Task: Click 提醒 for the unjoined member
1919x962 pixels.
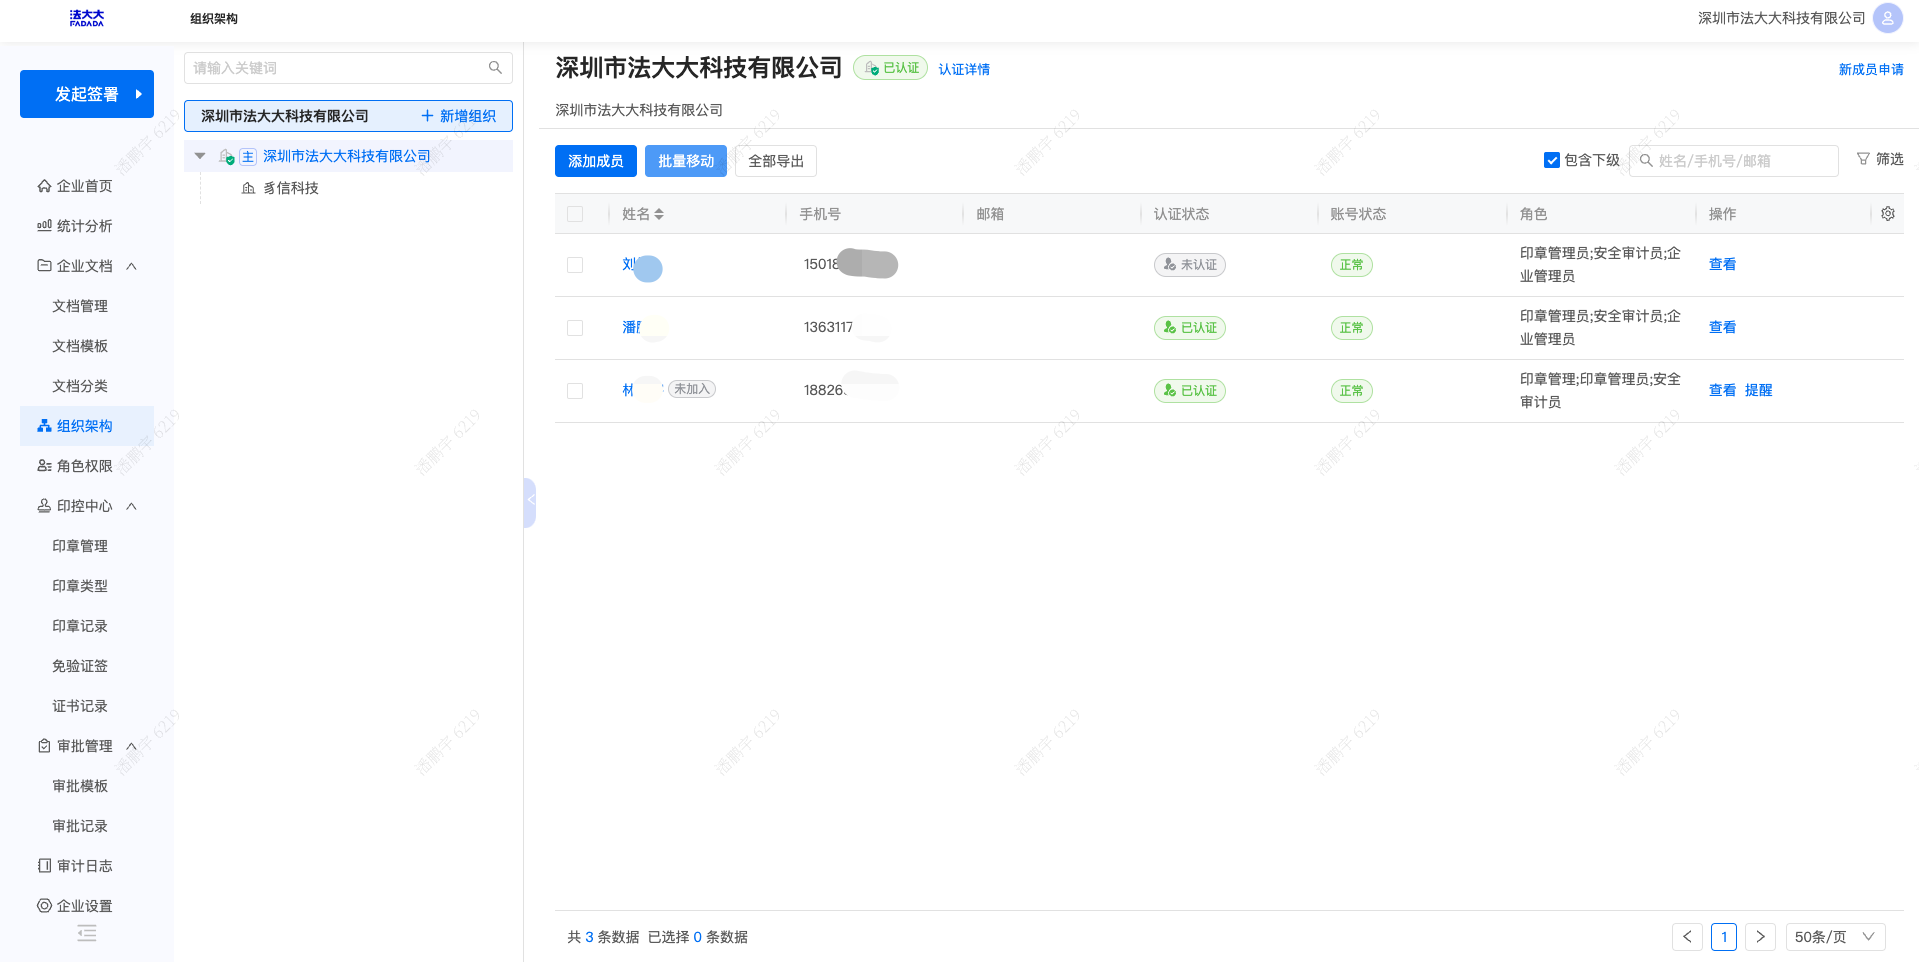Action: 1758,390
